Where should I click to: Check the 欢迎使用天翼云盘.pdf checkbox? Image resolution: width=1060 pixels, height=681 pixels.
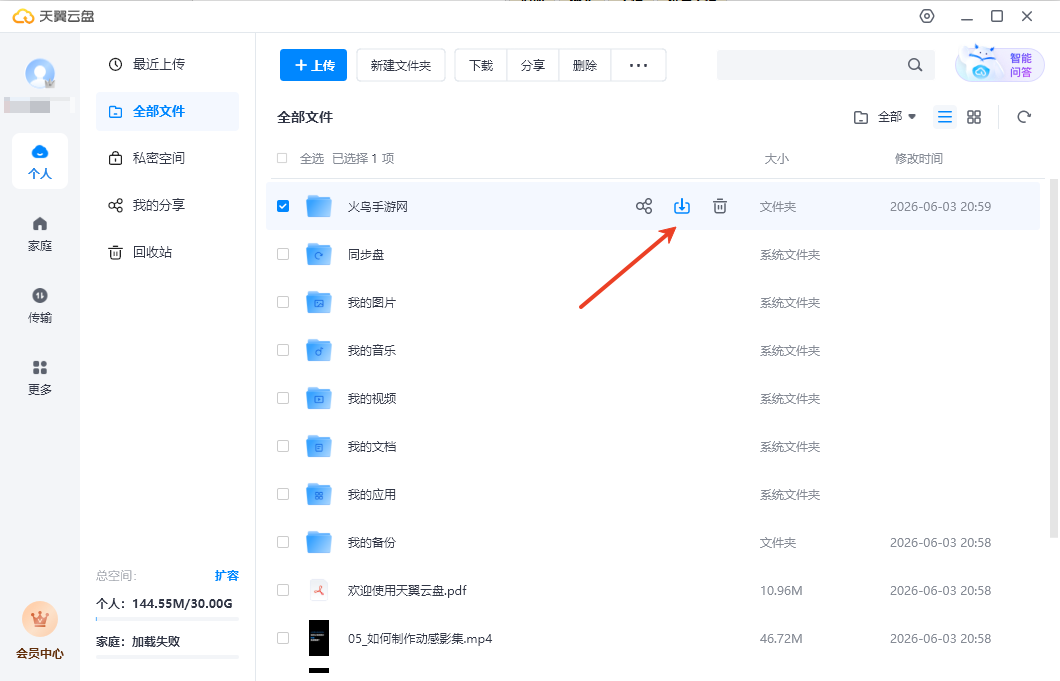[x=283, y=590]
